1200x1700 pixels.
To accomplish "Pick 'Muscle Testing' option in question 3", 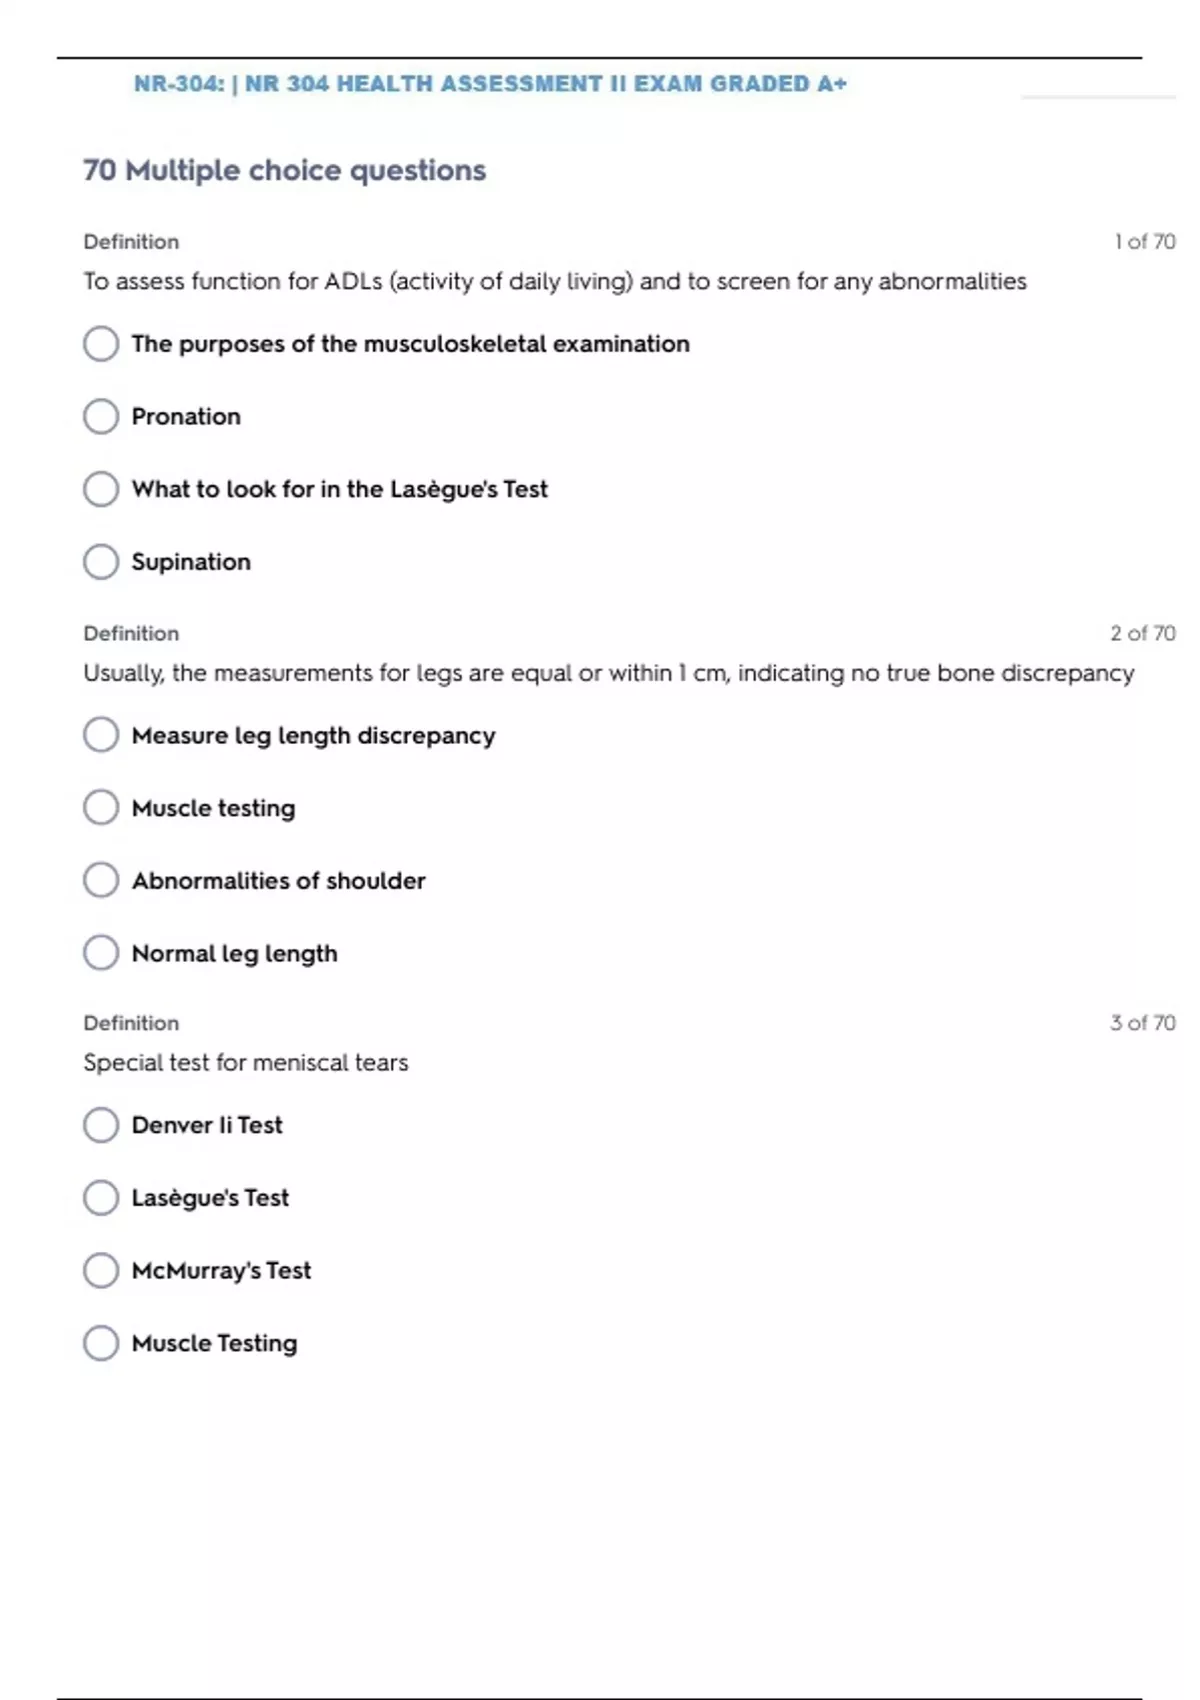I will coord(101,1343).
